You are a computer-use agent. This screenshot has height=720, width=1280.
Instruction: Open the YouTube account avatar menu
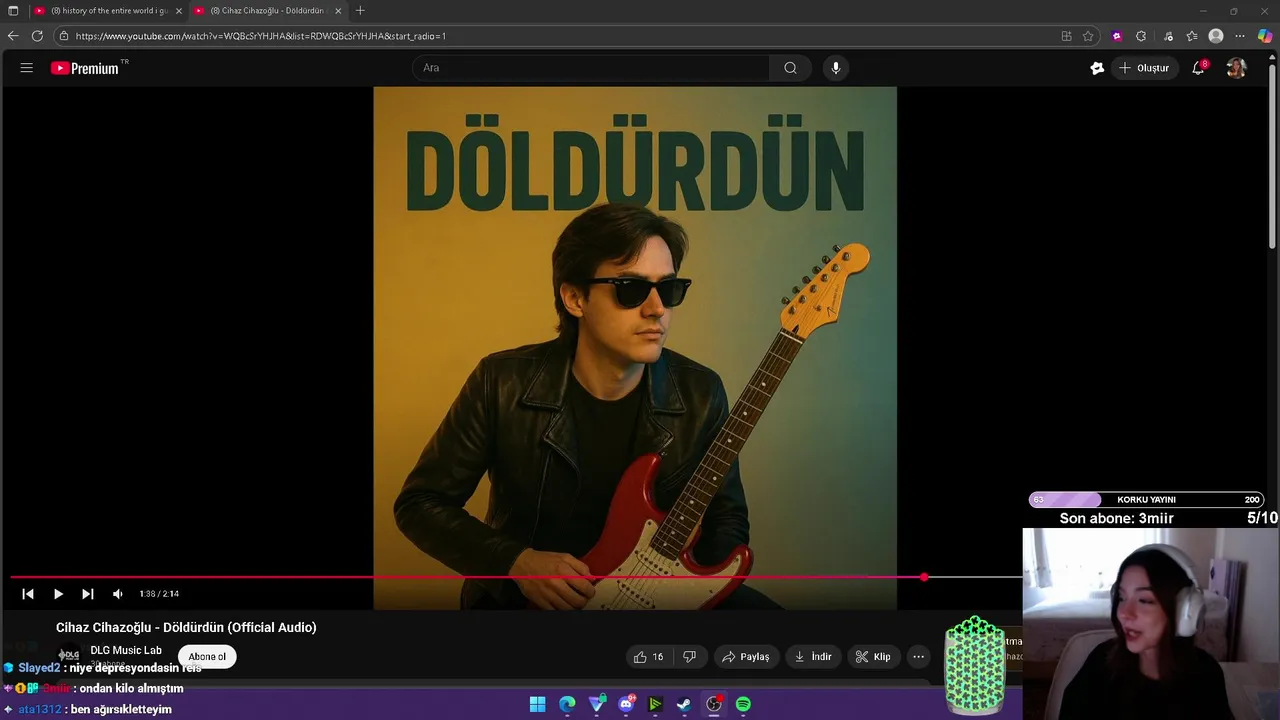pyautogui.click(x=1236, y=68)
